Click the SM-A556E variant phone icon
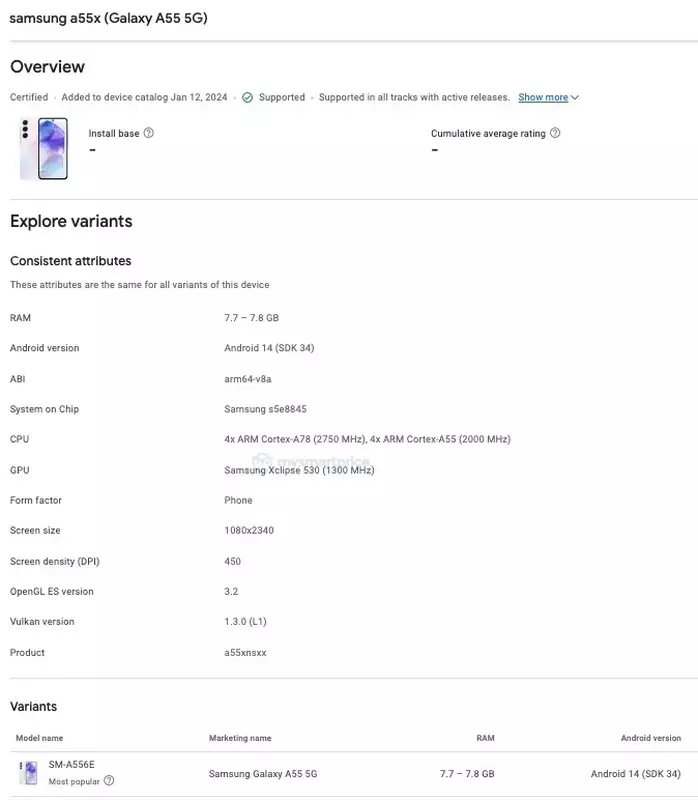 coord(28,772)
